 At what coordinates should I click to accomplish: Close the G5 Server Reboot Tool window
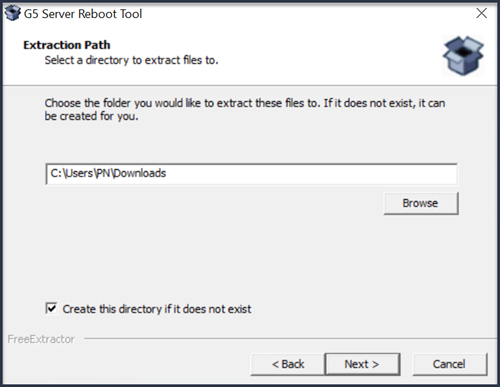tap(481, 13)
